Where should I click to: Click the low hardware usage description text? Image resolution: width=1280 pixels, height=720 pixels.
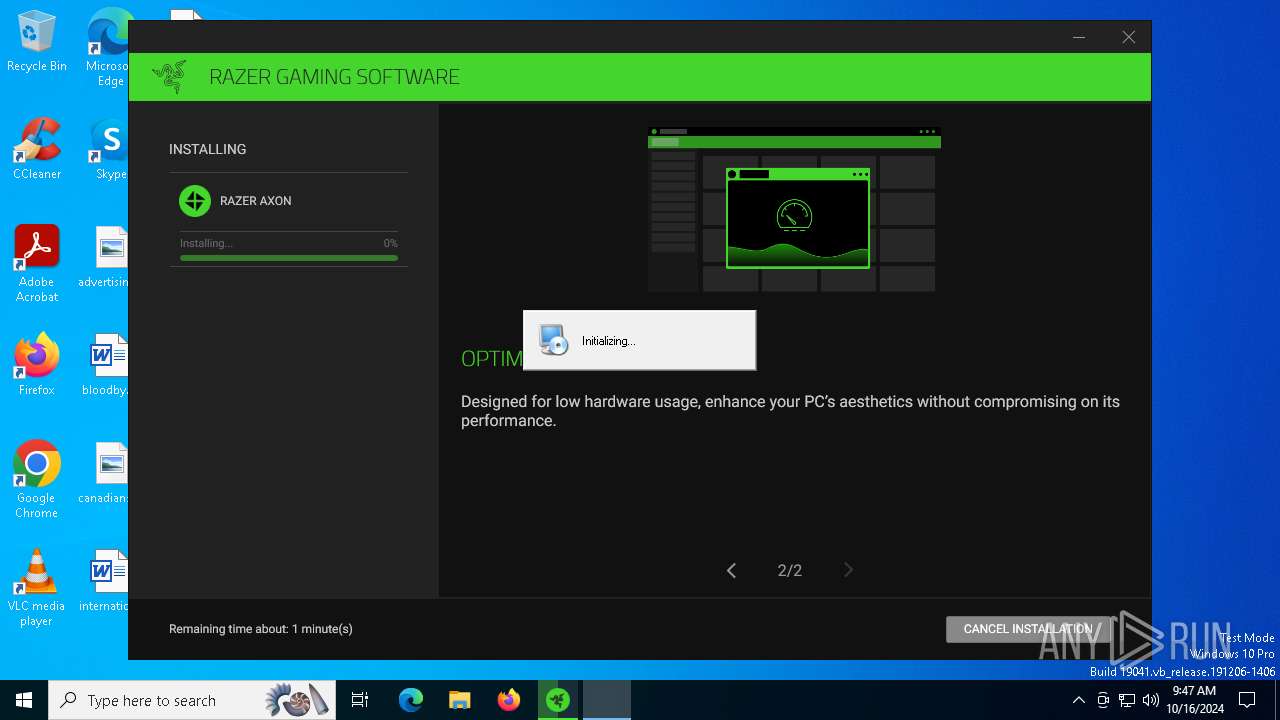pyautogui.click(x=790, y=411)
